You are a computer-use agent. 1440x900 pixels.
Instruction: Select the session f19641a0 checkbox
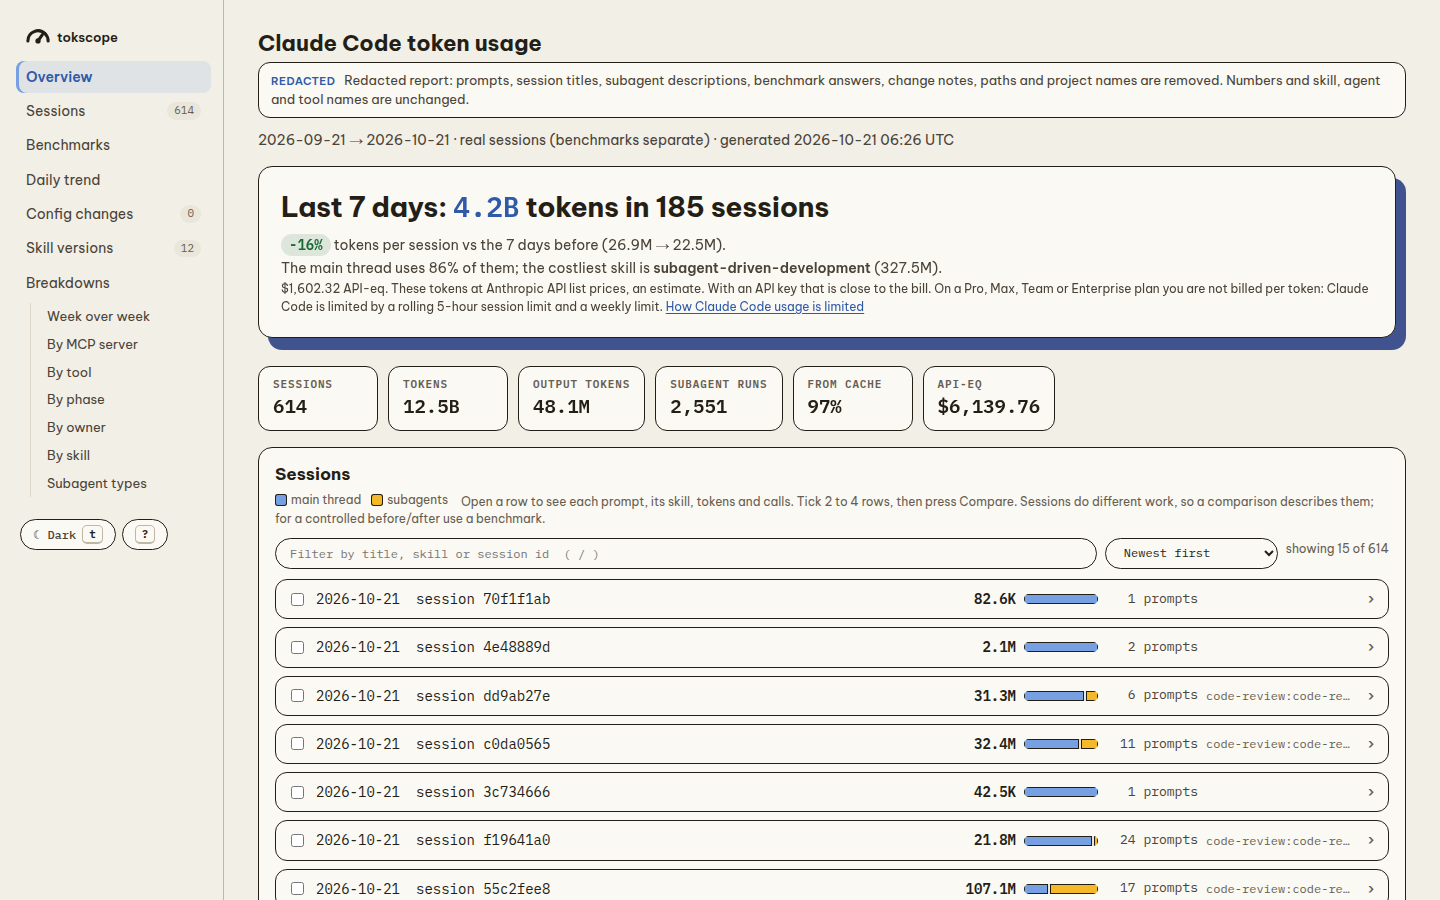[297, 840]
